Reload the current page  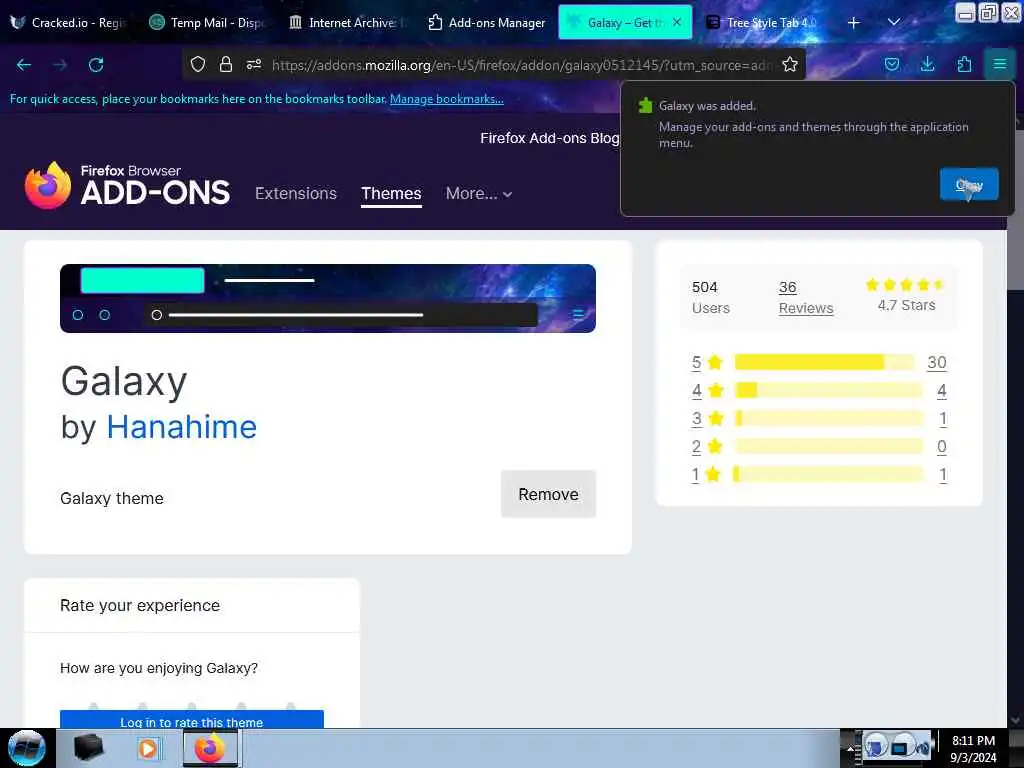[96, 65]
